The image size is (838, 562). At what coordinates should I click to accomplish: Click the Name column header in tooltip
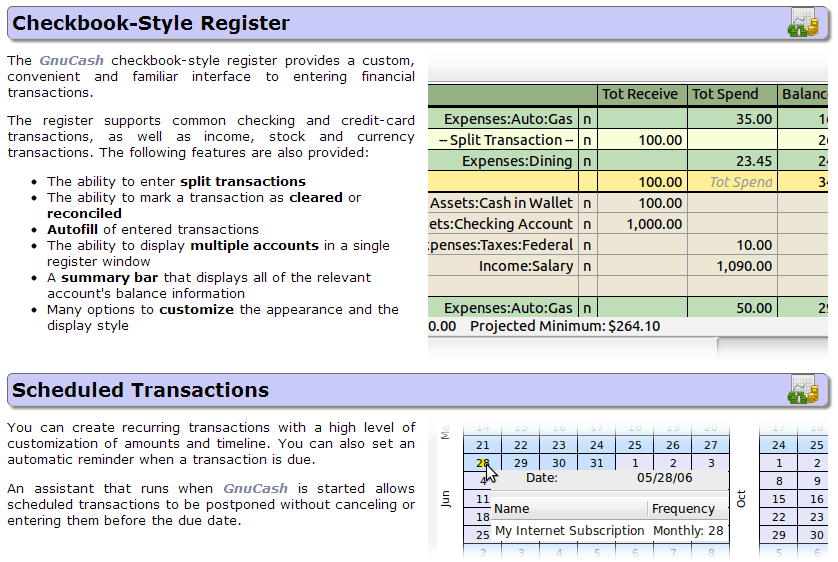point(569,509)
